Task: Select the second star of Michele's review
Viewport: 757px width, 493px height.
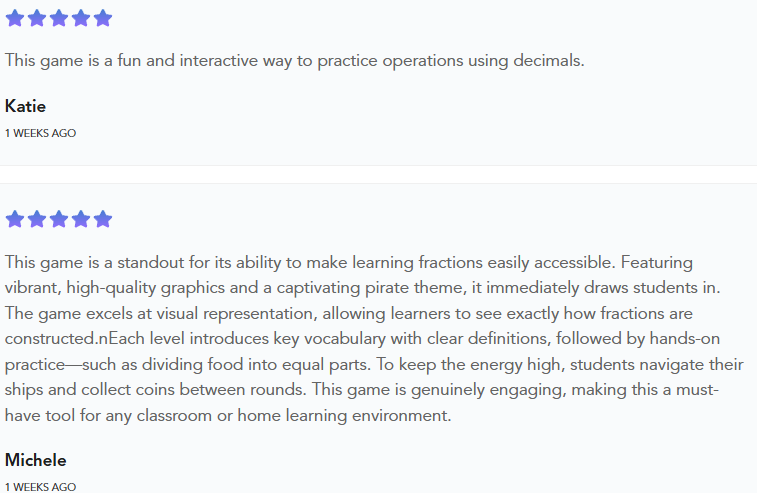Action: 37,219
